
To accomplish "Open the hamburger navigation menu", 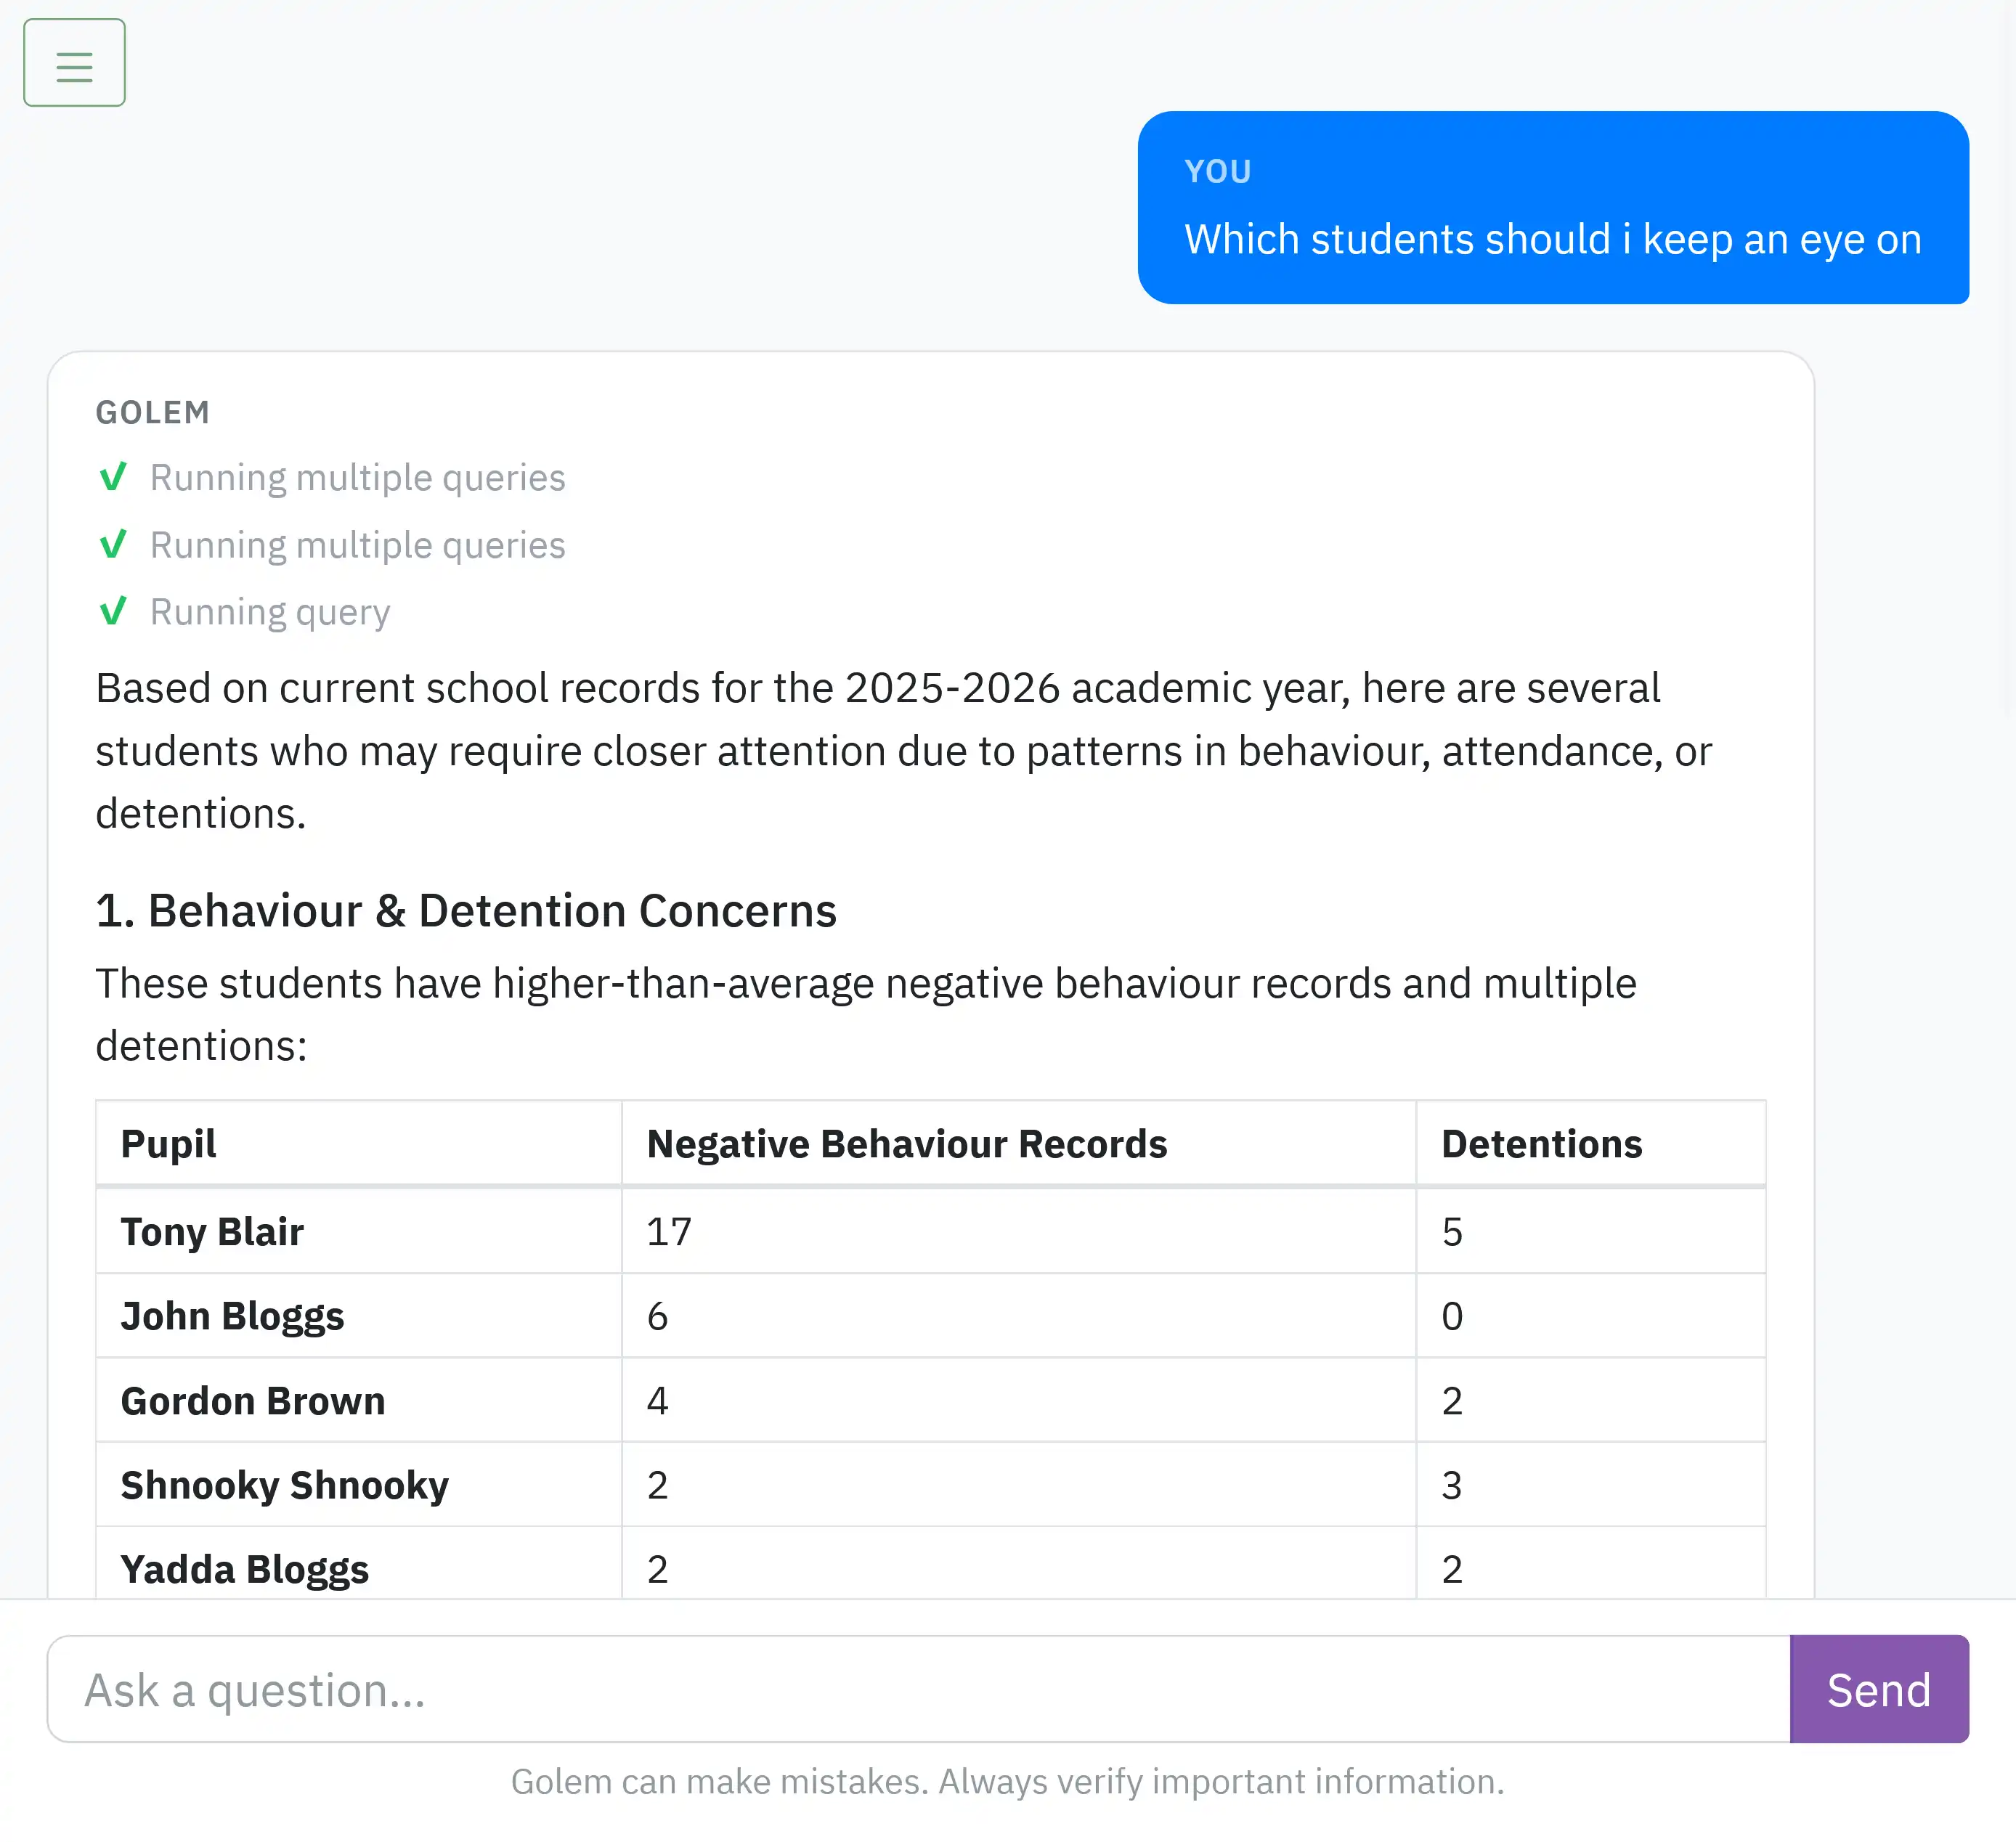I will coord(74,62).
